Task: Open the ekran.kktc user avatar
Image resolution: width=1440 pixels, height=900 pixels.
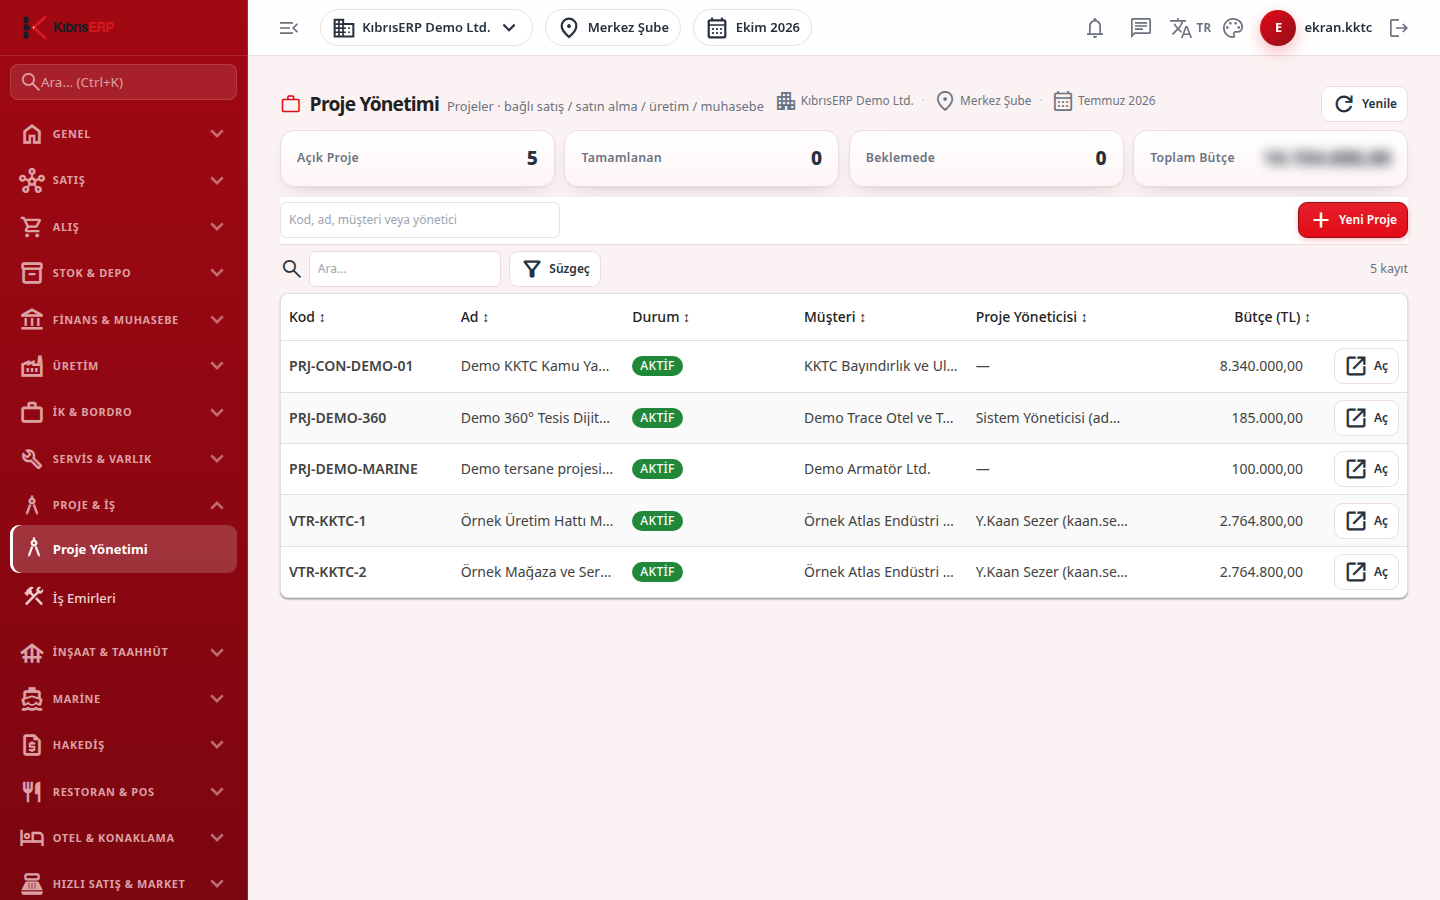Action: [1278, 28]
